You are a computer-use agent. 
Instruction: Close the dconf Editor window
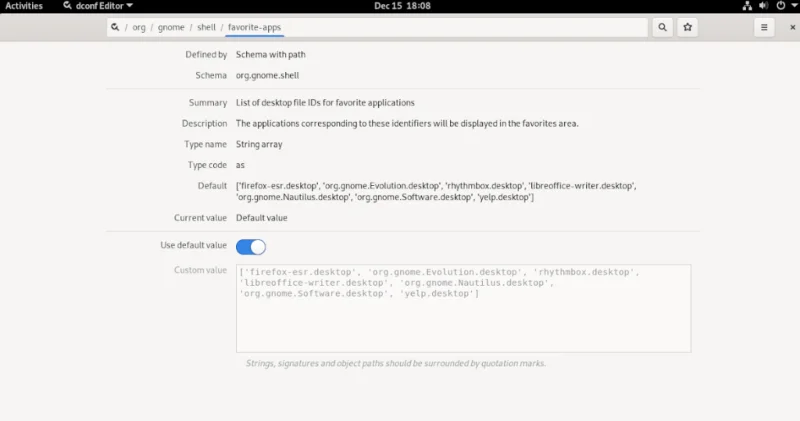(x=792, y=28)
